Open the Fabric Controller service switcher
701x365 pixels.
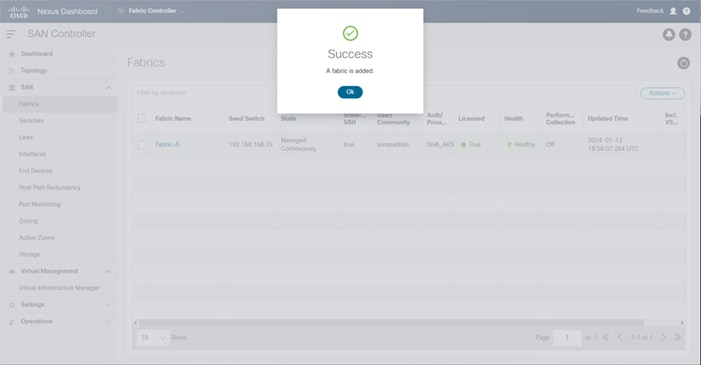coord(152,11)
